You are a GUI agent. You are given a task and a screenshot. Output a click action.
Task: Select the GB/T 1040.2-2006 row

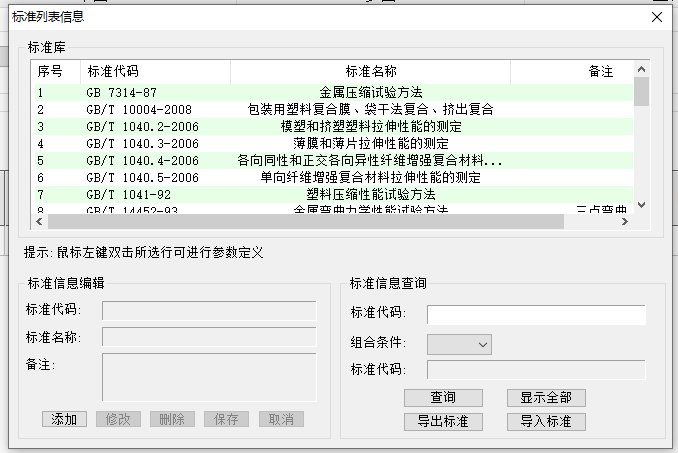click(330, 127)
